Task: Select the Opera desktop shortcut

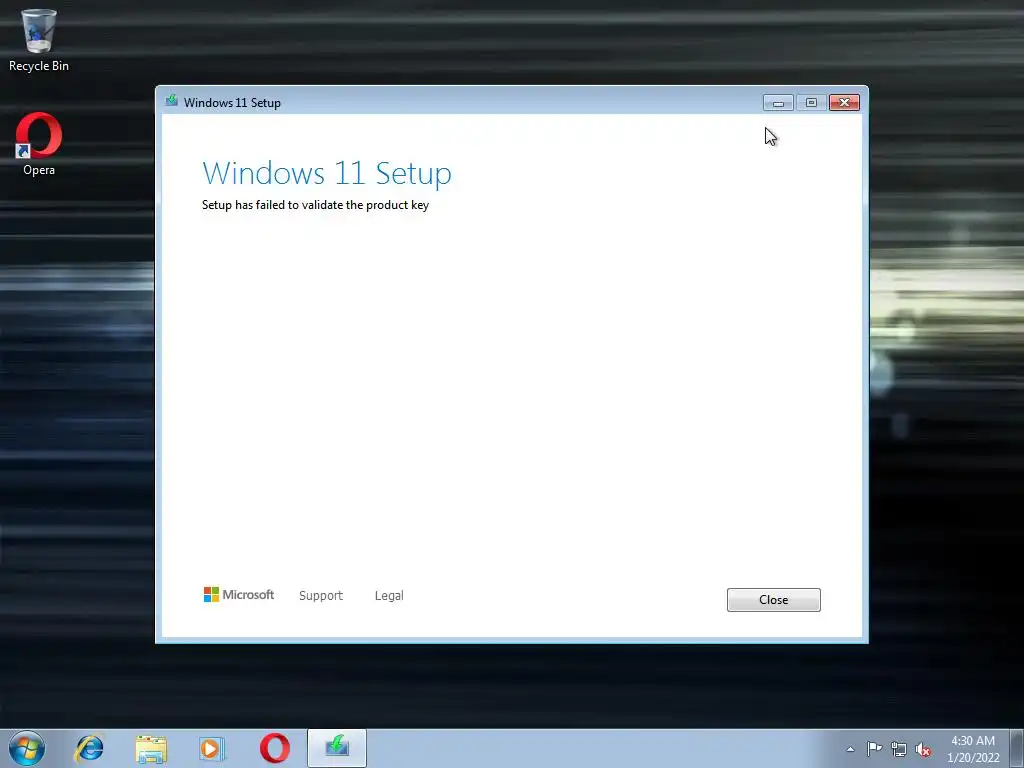Action: (39, 144)
